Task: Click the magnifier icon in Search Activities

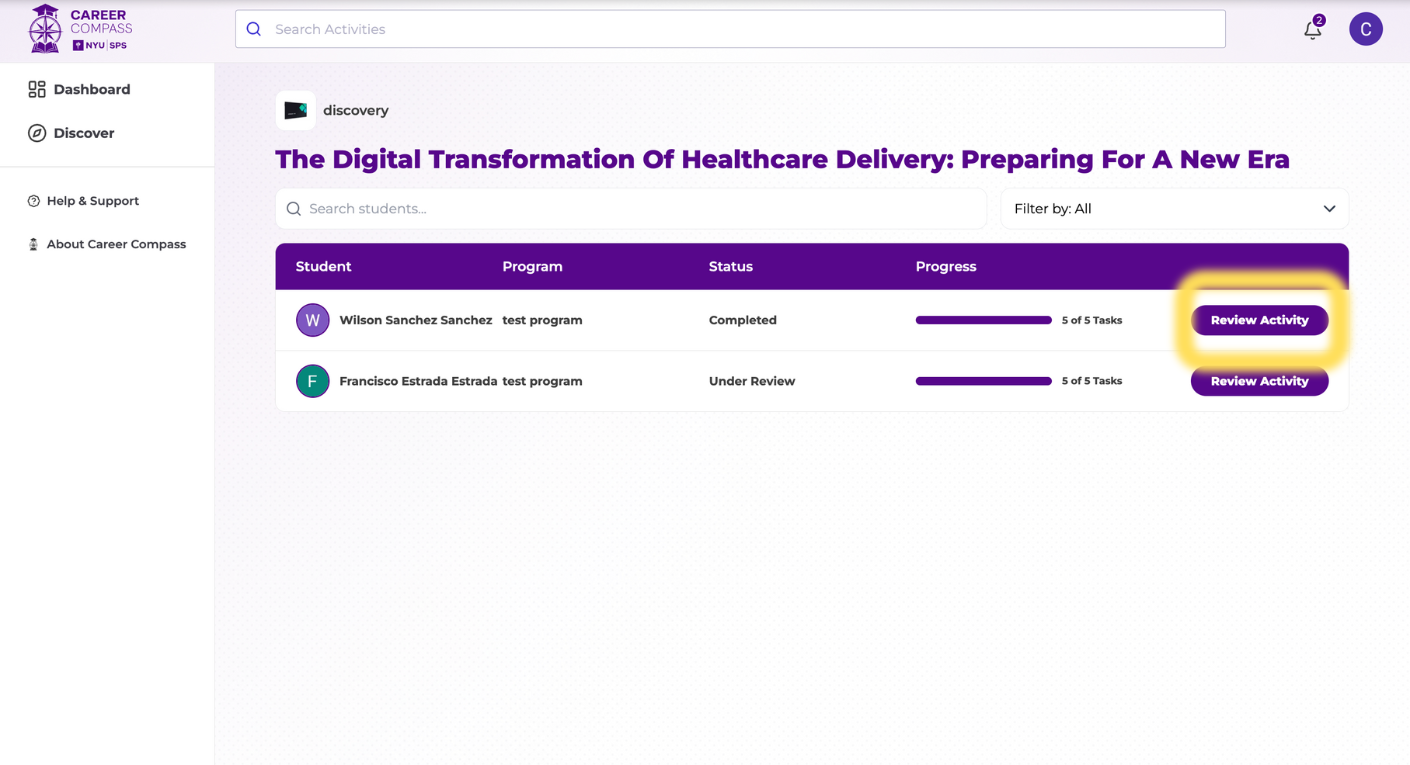Action: pos(254,29)
